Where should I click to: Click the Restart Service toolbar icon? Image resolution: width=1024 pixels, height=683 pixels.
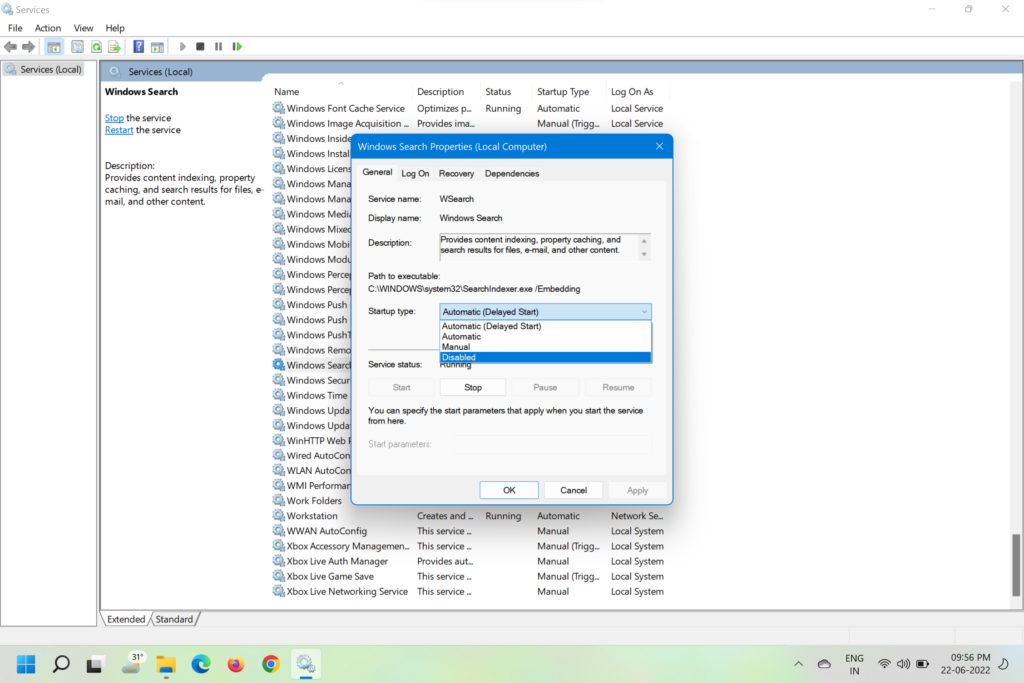tap(237, 47)
